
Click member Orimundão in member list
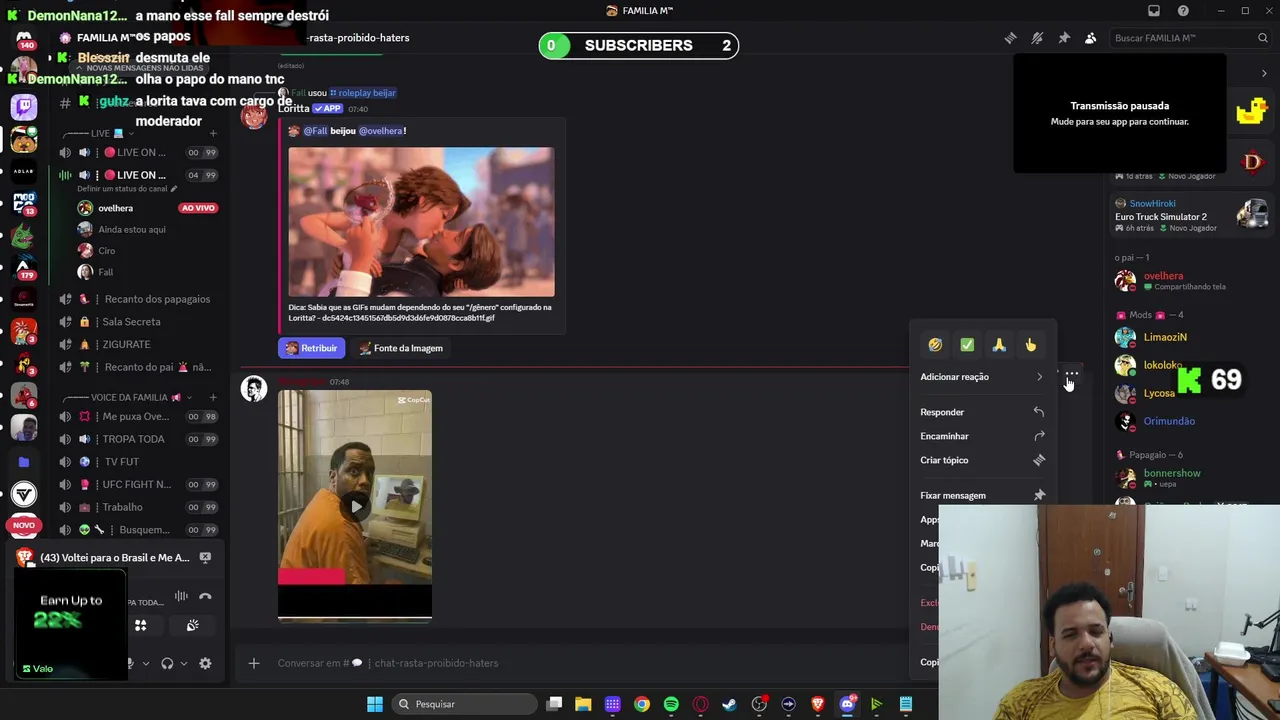1169,421
